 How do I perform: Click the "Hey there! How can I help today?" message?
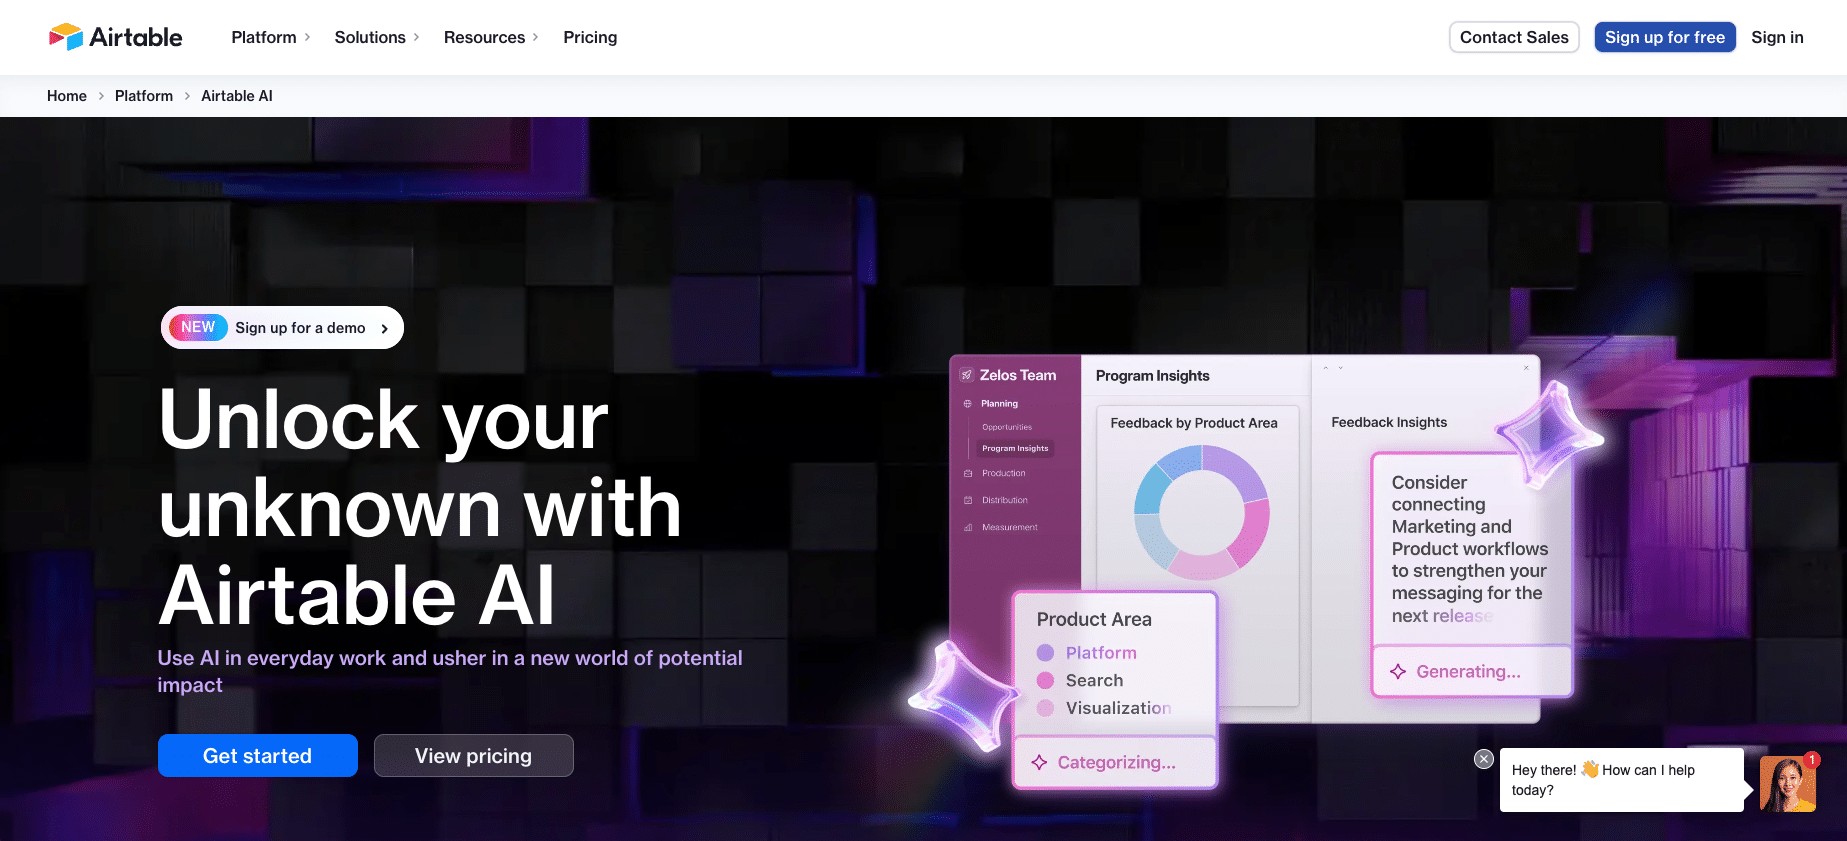pos(1621,780)
